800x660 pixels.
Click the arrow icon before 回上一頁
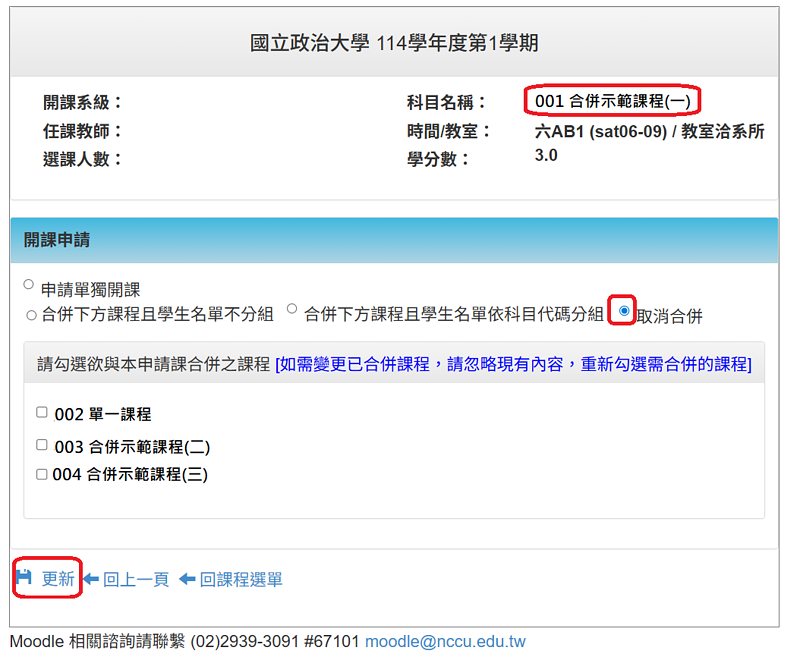click(x=91, y=579)
